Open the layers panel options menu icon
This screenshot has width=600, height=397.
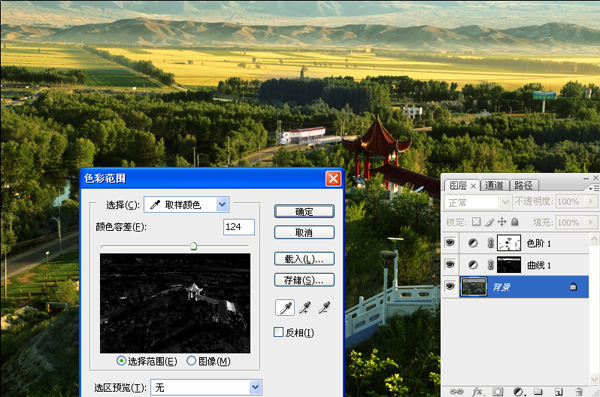click(x=593, y=188)
